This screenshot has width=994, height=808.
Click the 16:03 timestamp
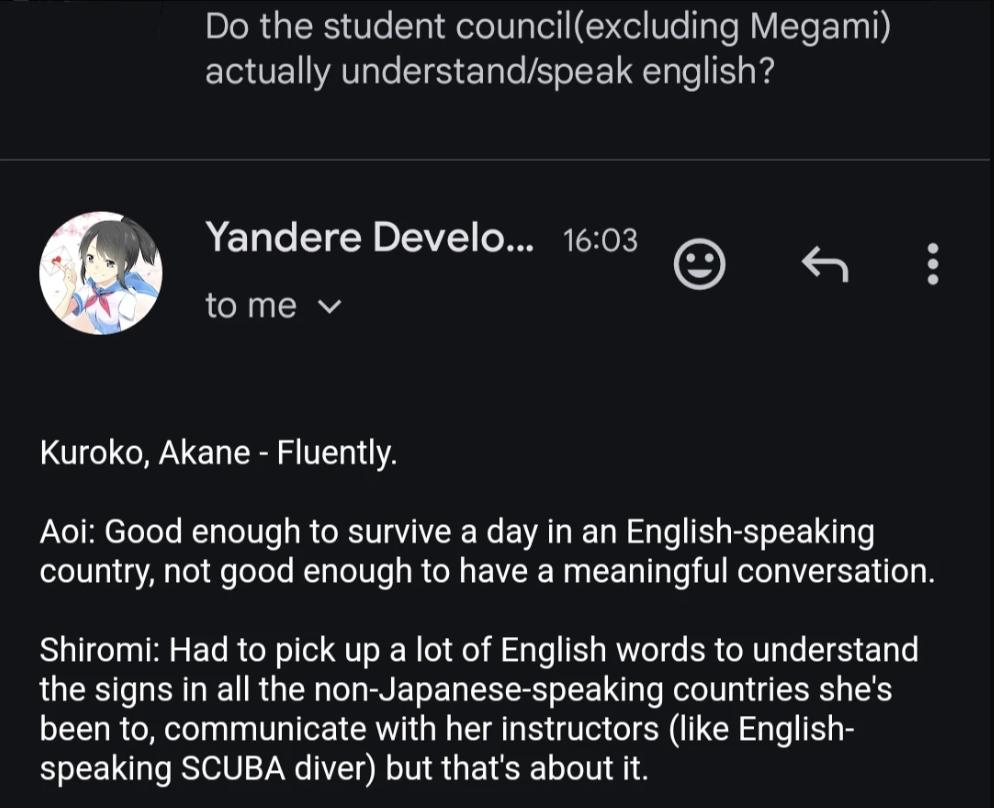click(600, 240)
